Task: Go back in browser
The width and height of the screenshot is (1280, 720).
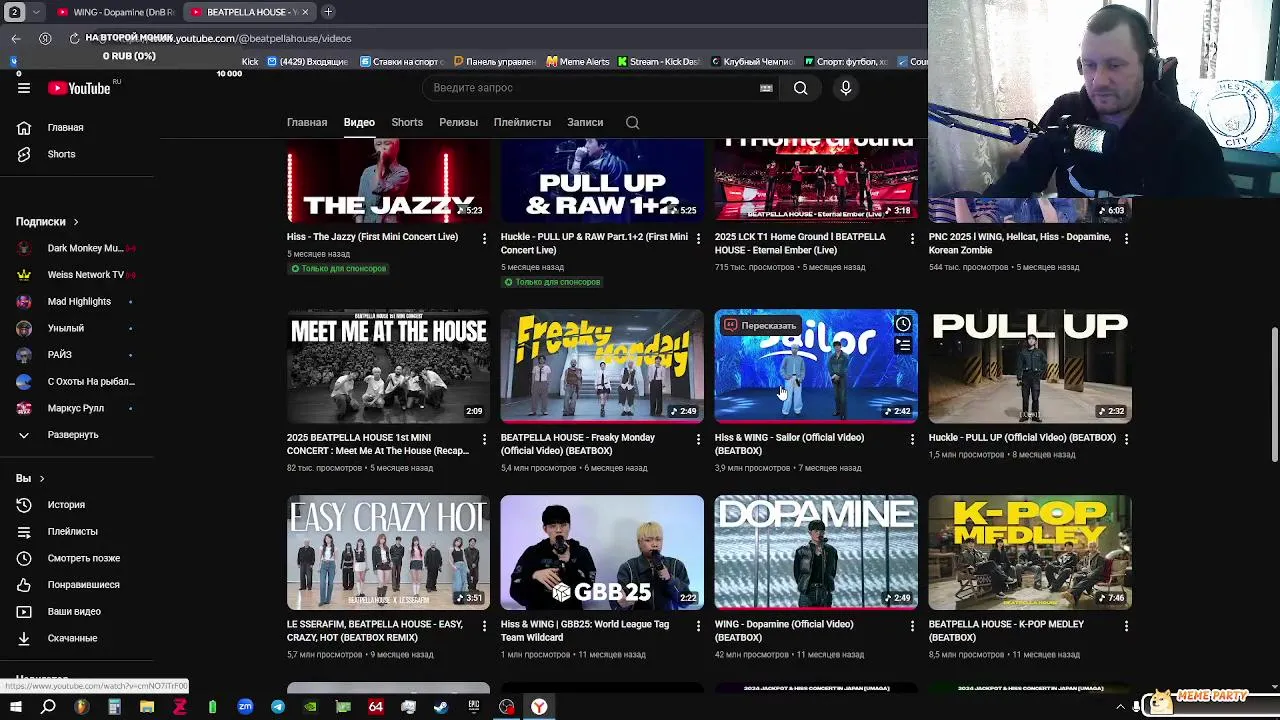Action: click(x=16, y=38)
